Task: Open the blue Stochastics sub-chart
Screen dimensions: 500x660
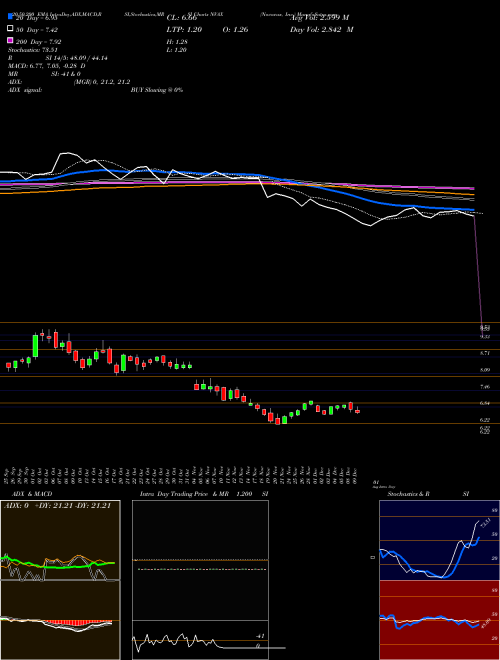Action: pyautogui.click(x=439, y=540)
